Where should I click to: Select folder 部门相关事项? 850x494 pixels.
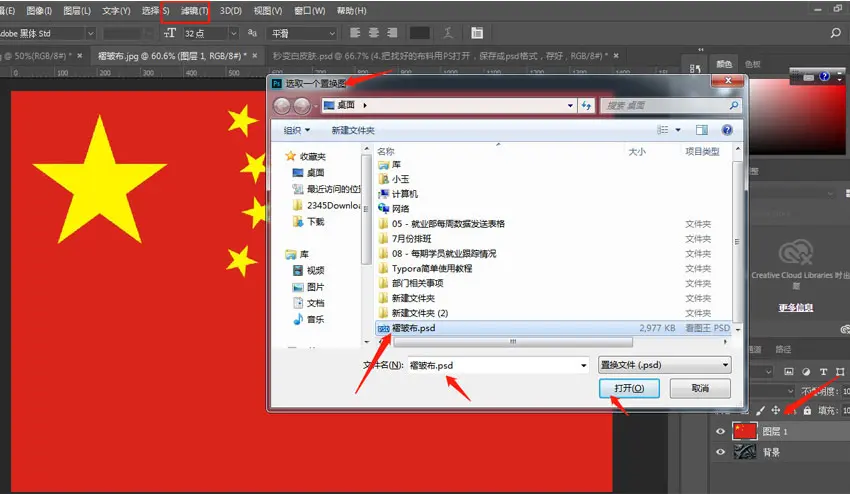(x=417, y=283)
